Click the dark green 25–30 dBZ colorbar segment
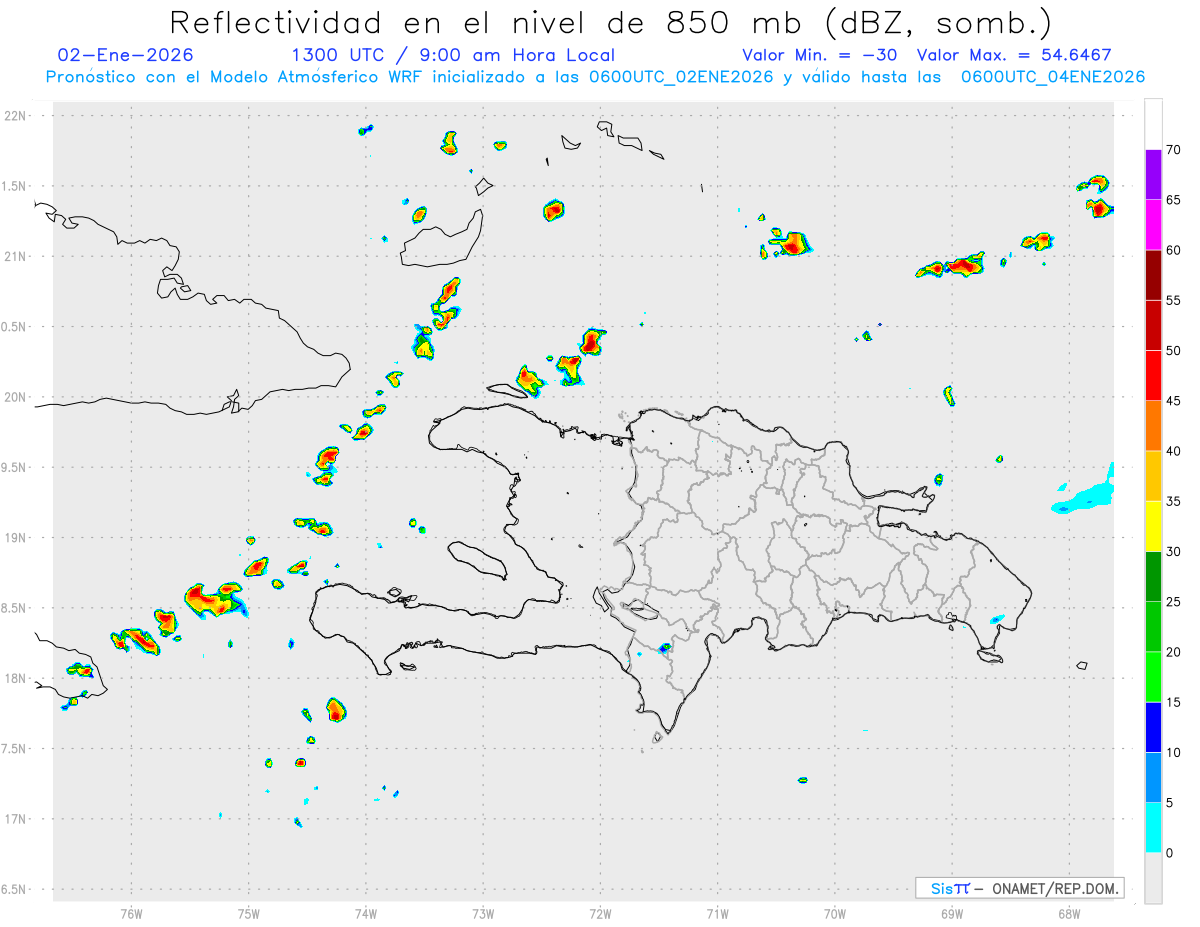The image size is (1200, 927). pyautogui.click(x=1153, y=577)
